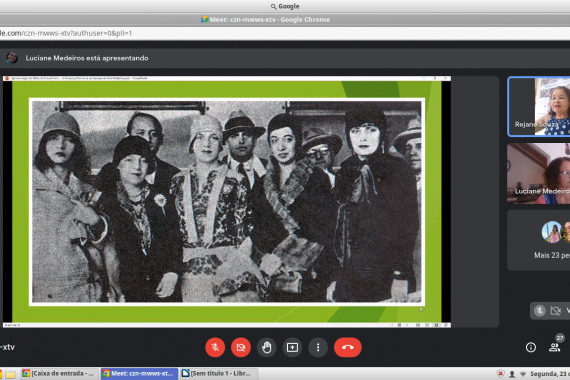The height and width of the screenshot is (380, 570).
Task: Turn on the camera in Meet
Action: [241, 347]
